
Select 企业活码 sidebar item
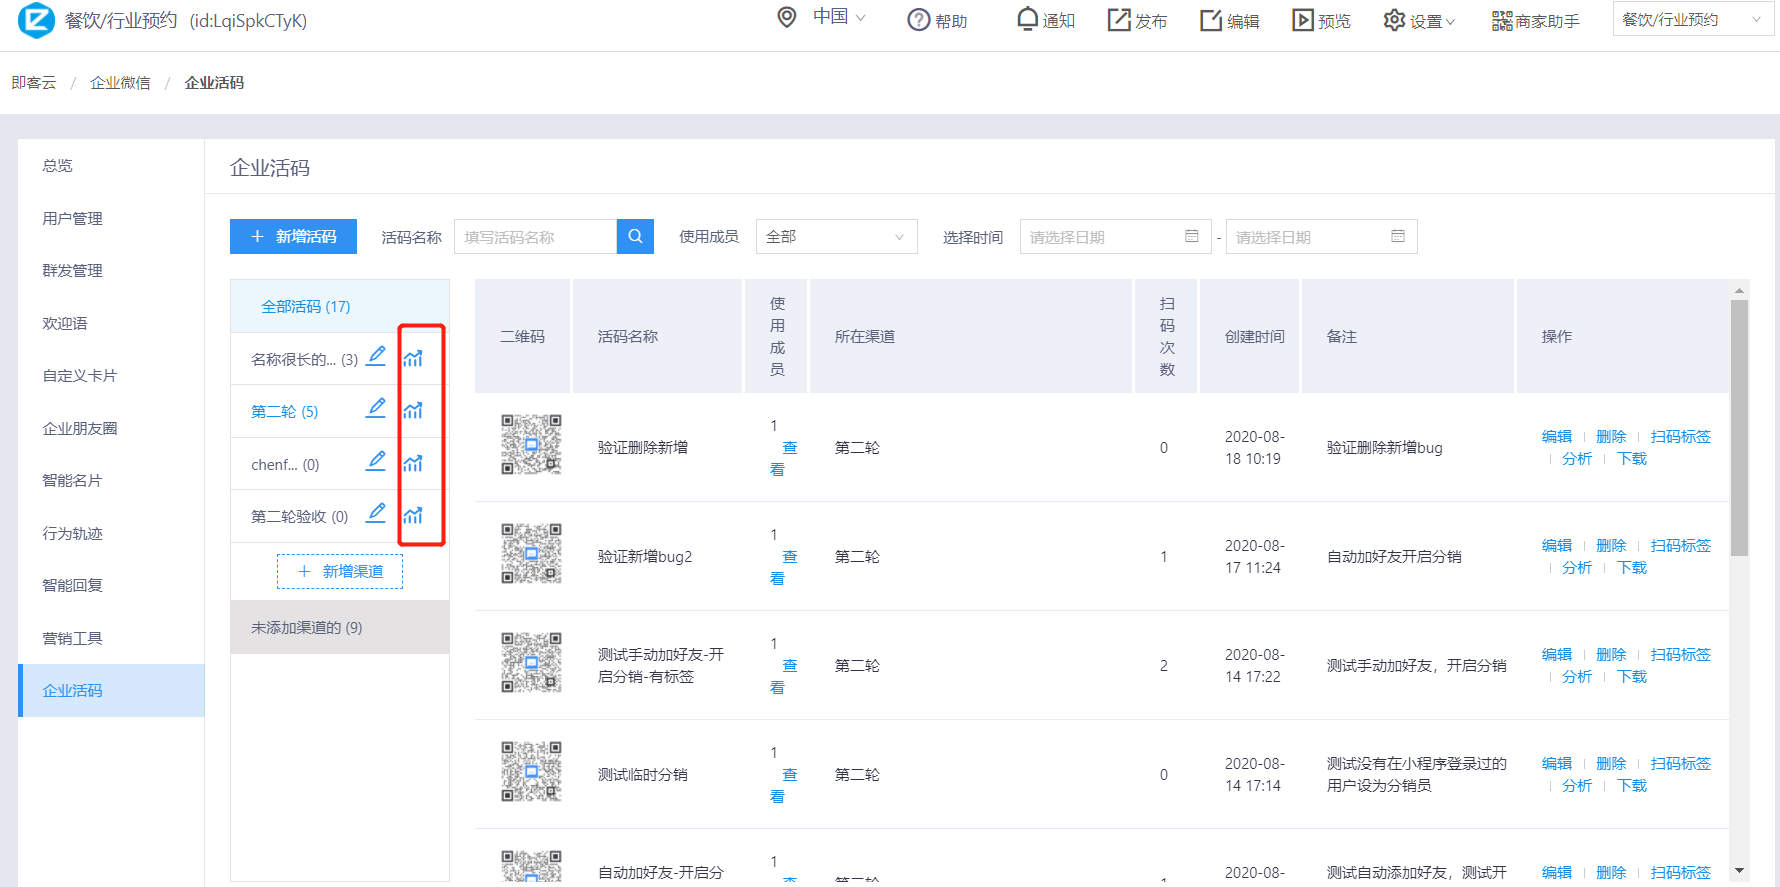[x=111, y=690]
